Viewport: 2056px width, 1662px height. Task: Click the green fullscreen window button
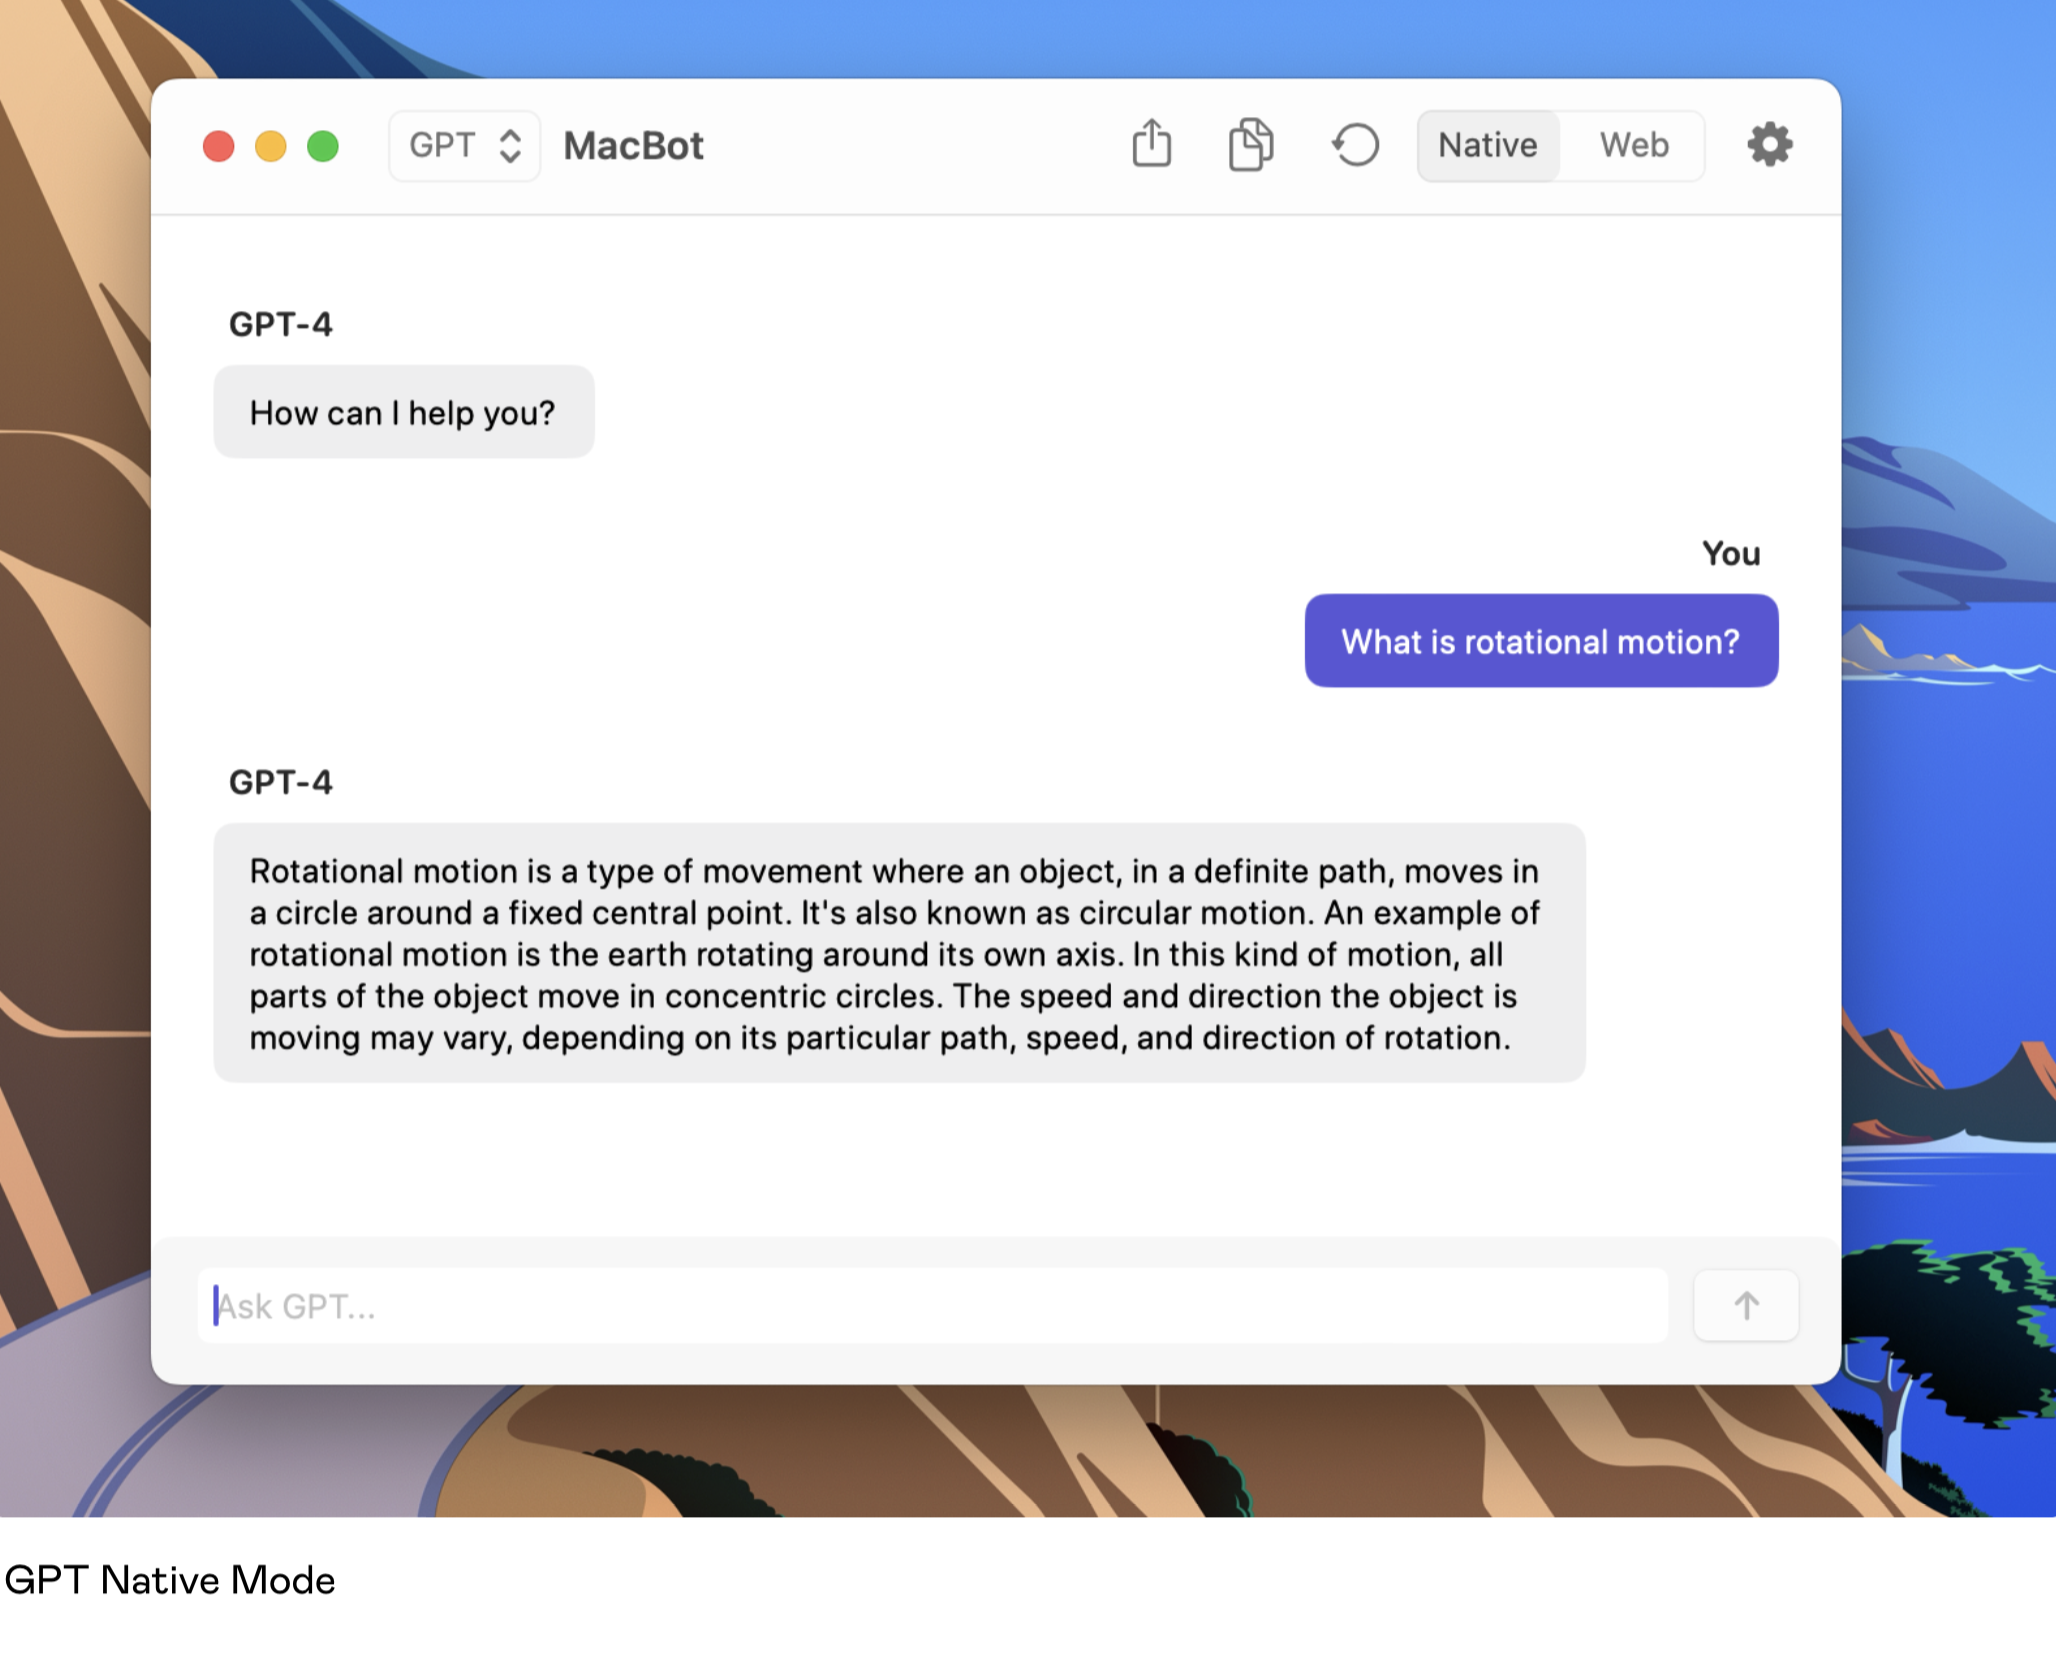(322, 146)
